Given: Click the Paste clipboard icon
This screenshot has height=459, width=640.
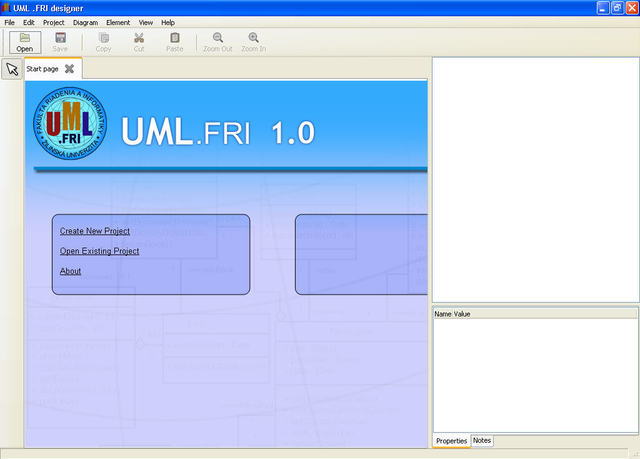Looking at the screenshot, I should click(175, 38).
